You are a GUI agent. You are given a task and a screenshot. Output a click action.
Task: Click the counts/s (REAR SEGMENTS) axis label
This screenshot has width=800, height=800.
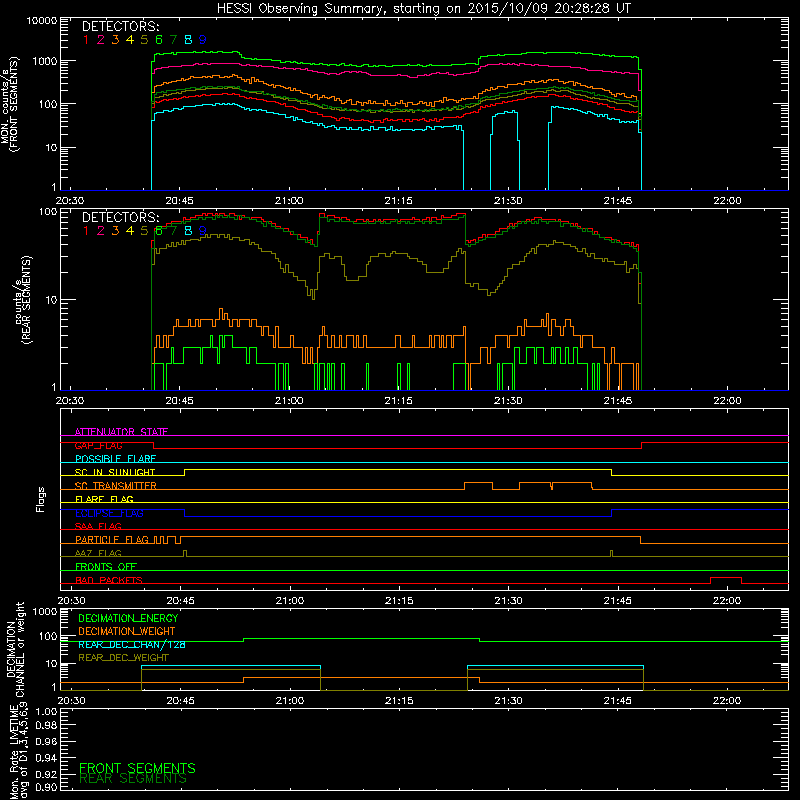click(23, 299)
